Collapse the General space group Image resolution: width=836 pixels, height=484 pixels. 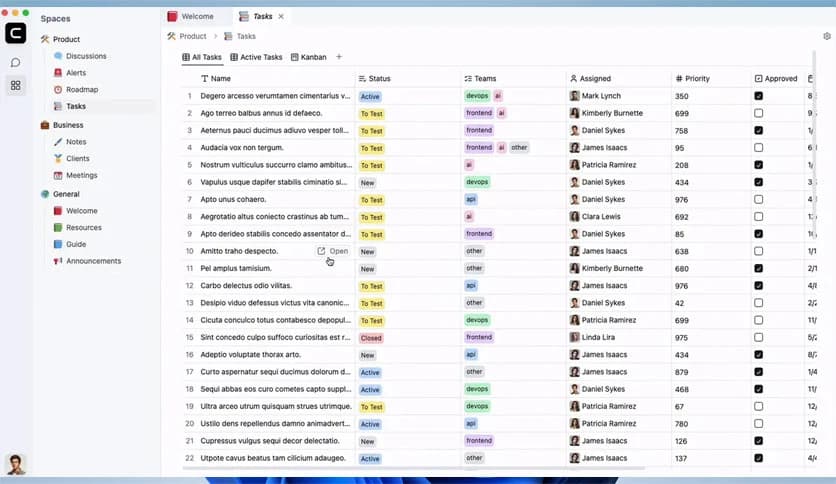tap(66, 194)
